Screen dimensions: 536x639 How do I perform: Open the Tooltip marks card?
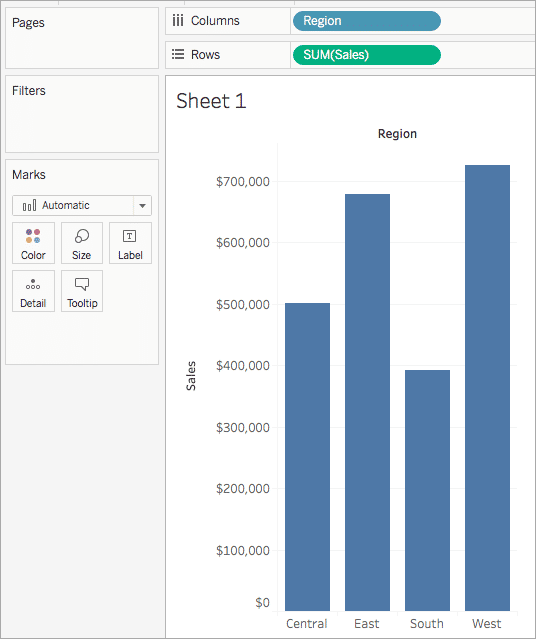82,291
